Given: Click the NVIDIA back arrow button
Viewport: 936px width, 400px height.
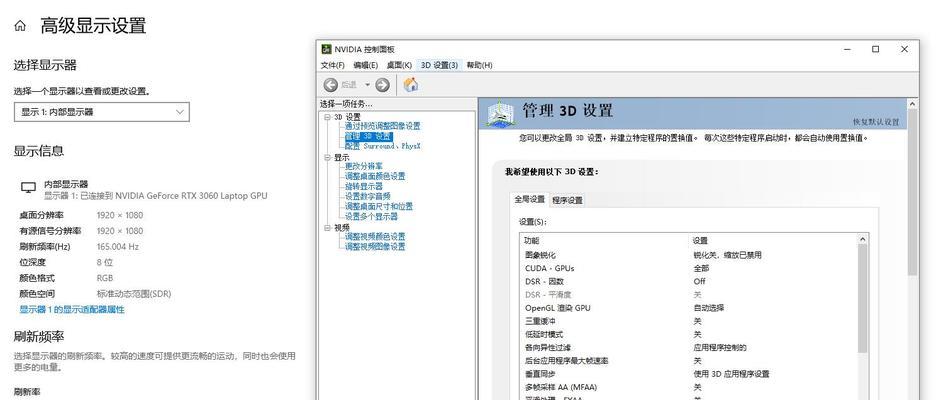Looking at the screenshot, I should tap(331, 85).
